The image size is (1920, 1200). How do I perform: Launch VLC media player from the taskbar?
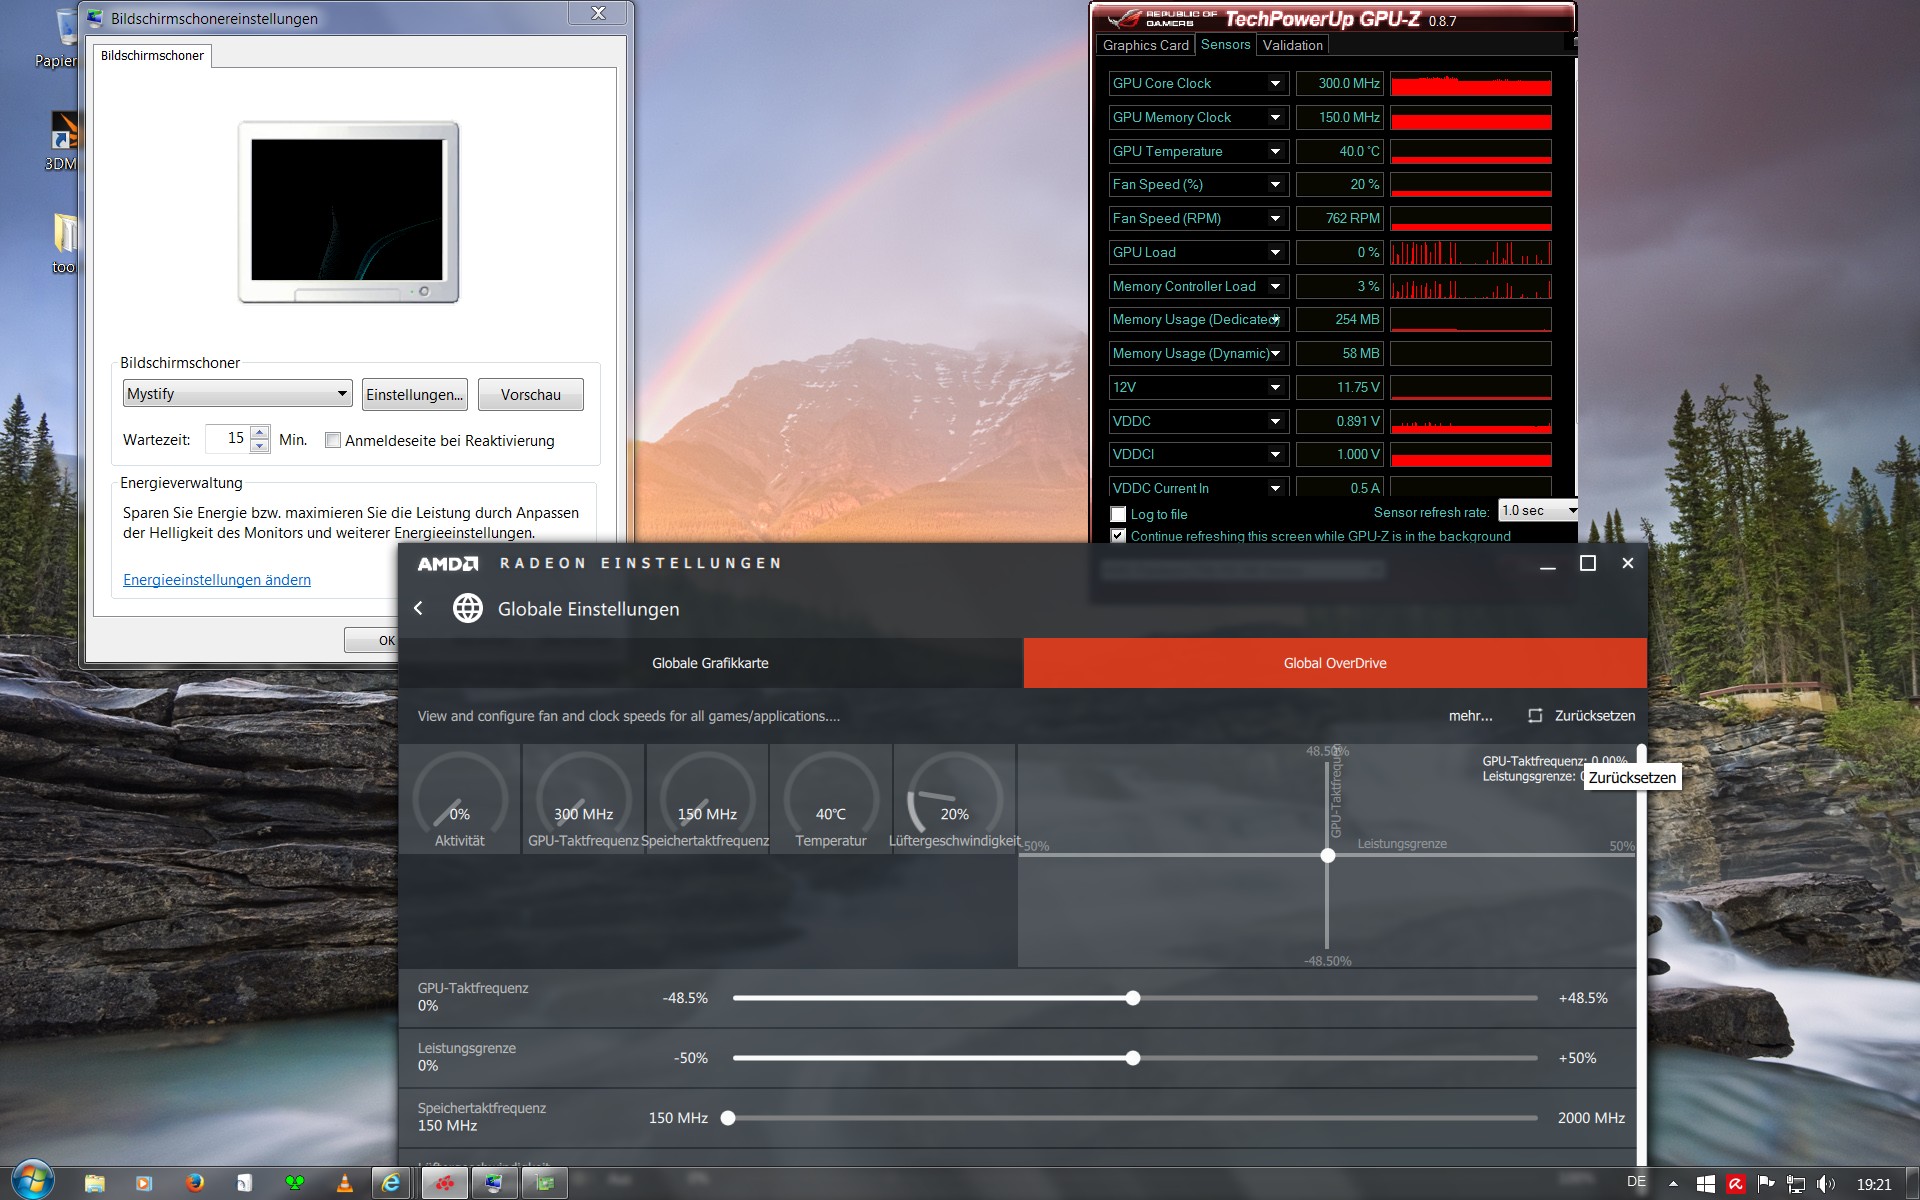click(345, 1183)
